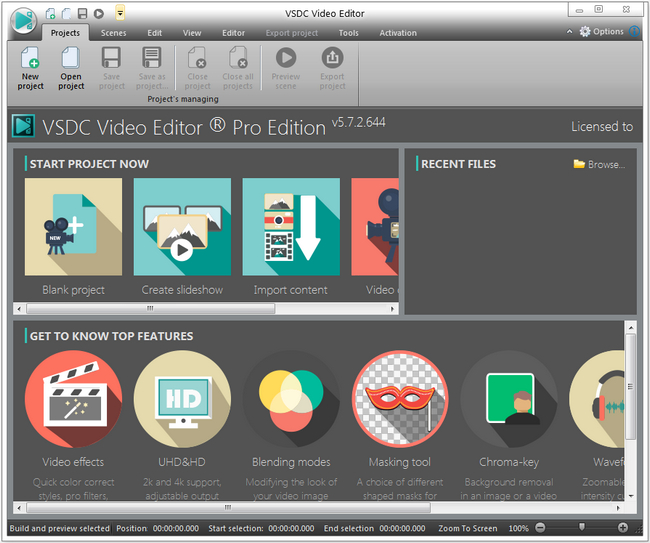Open the Waveform headphones feature circle
The height and width of the screenshot is (543, 650).
[x=597, y=399]
